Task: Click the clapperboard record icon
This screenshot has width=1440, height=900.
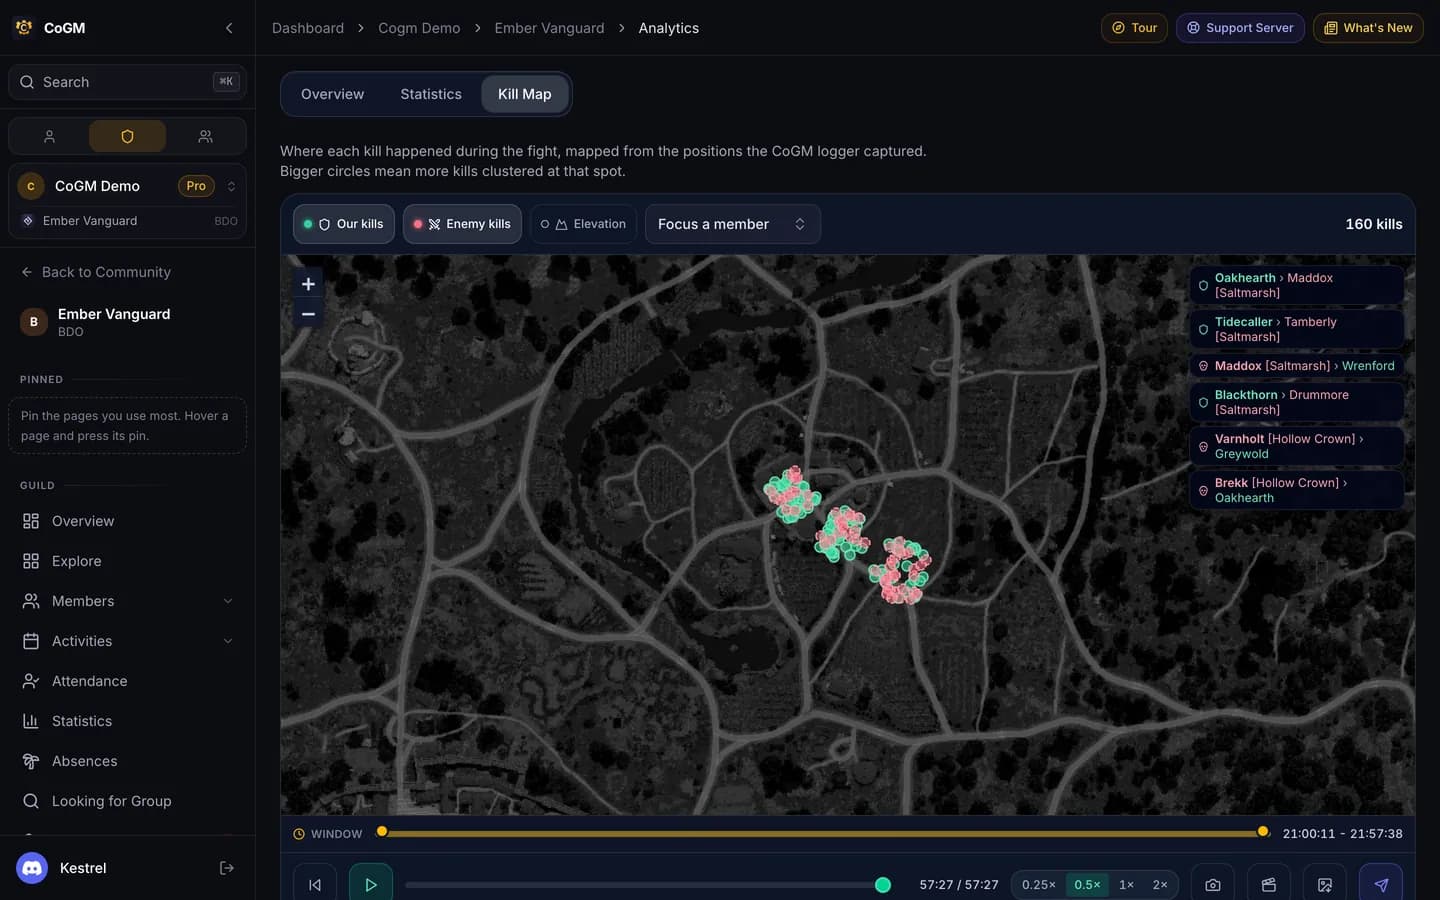Action: pos(1269,884)
